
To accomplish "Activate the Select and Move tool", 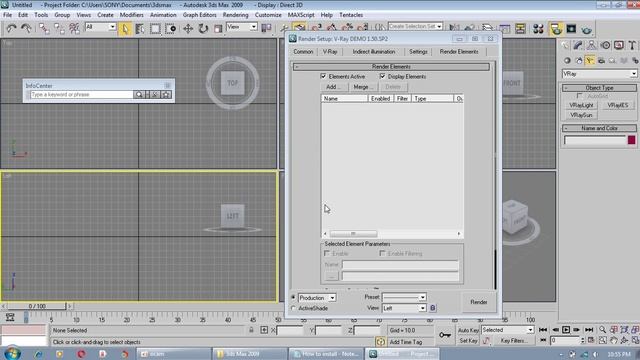I will pyautogui.click(x=188, y=29).
